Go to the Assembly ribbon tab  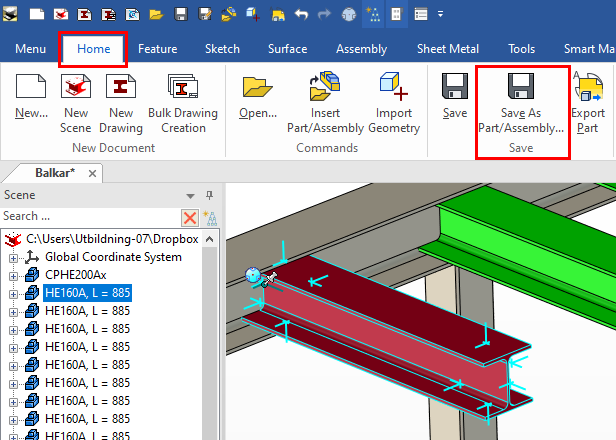[x=361, y=49]
